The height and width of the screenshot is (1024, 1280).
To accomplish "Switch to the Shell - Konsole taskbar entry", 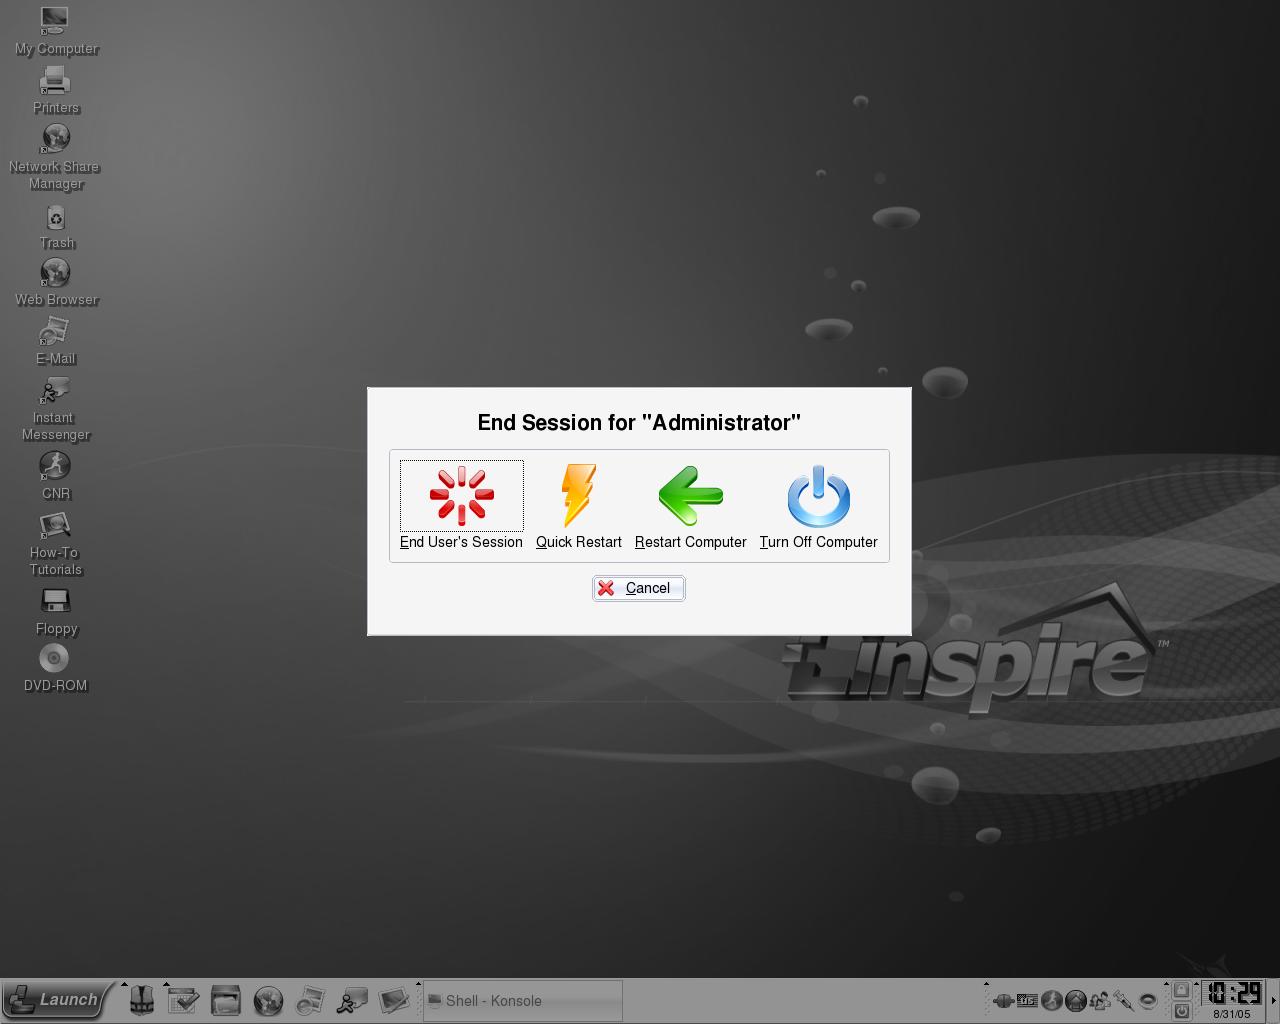I will pos(523,1001).
